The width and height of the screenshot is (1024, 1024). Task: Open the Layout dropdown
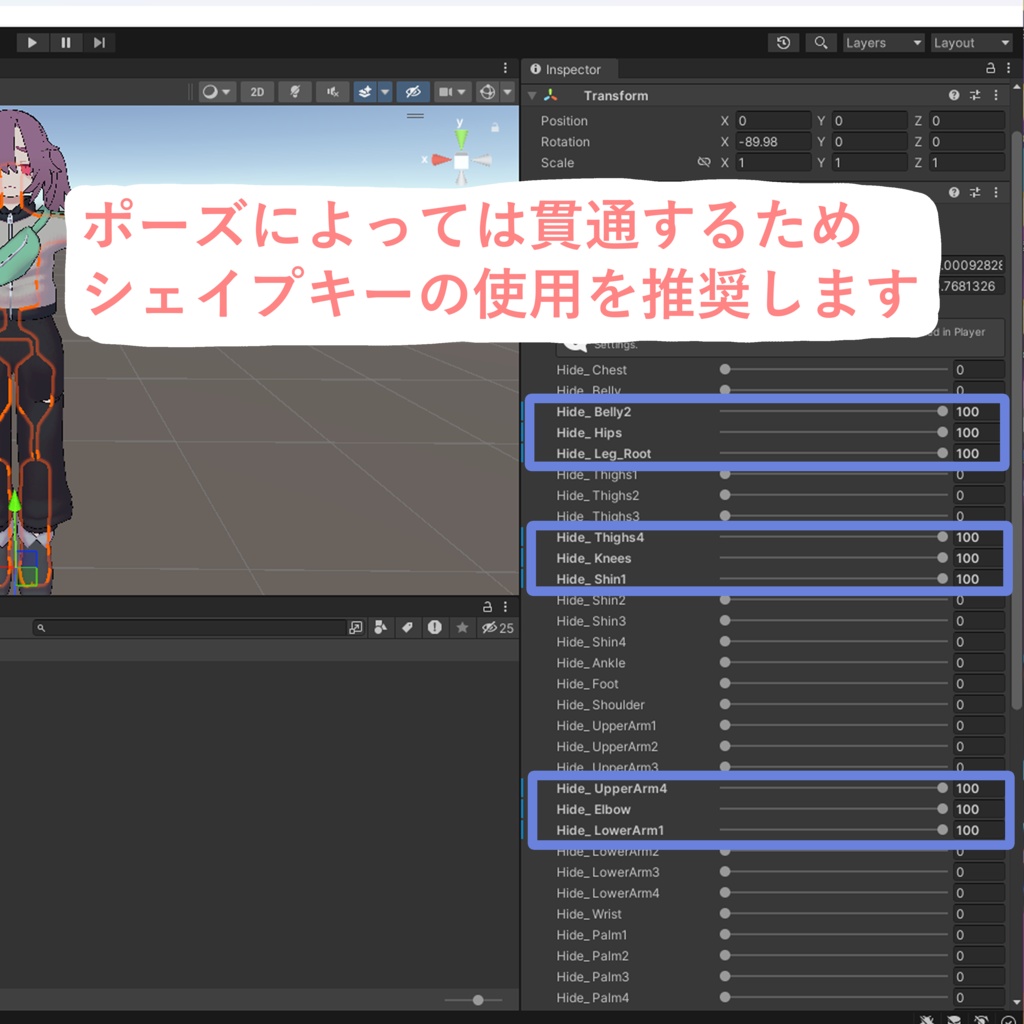(x=971, y=42)
